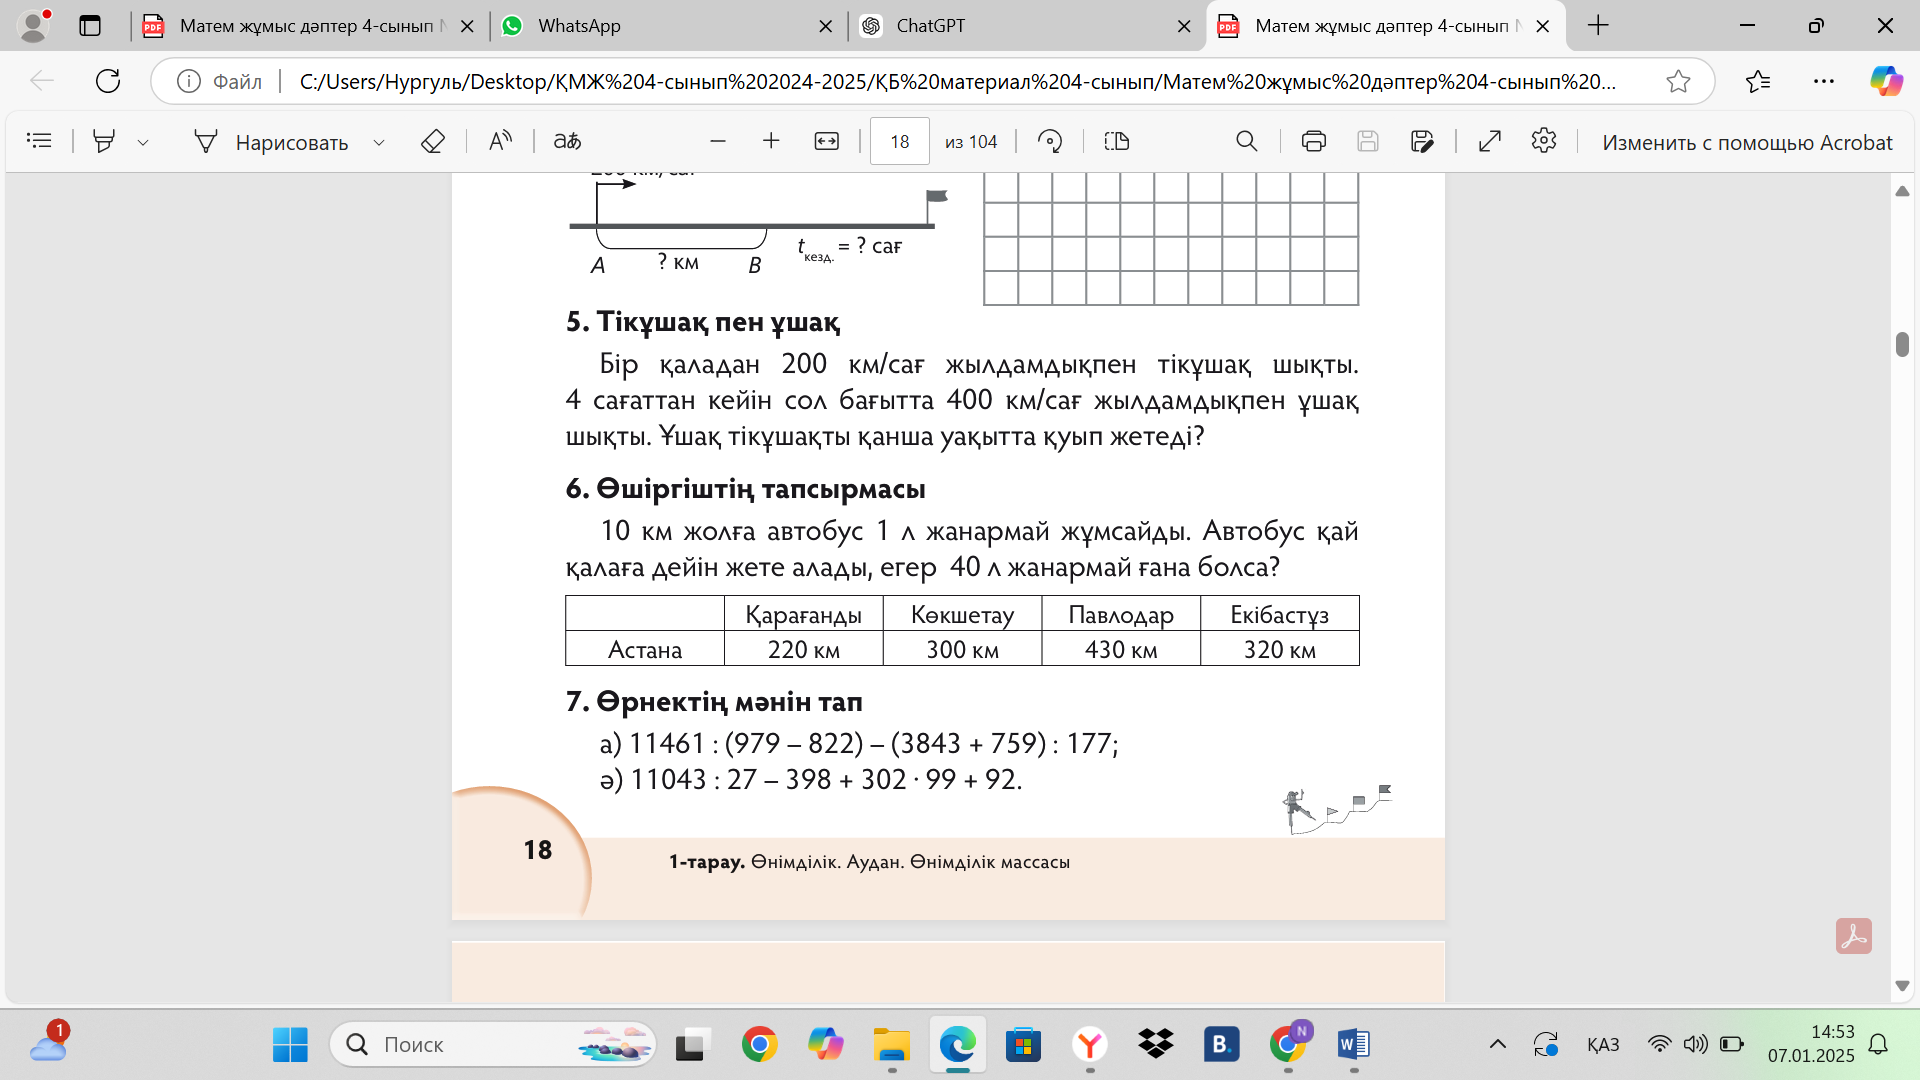Select the eraser tool
1920x1080 pixels.
click(432, 142)
